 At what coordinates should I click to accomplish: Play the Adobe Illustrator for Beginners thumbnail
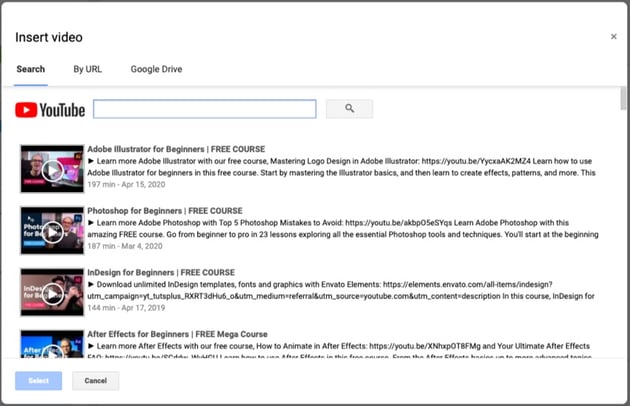(x=52, y=170)
